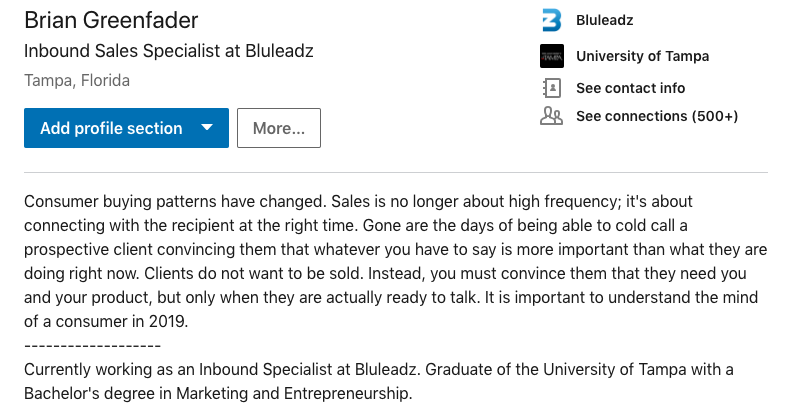
Task: Open See contact info
Action: 630,88
